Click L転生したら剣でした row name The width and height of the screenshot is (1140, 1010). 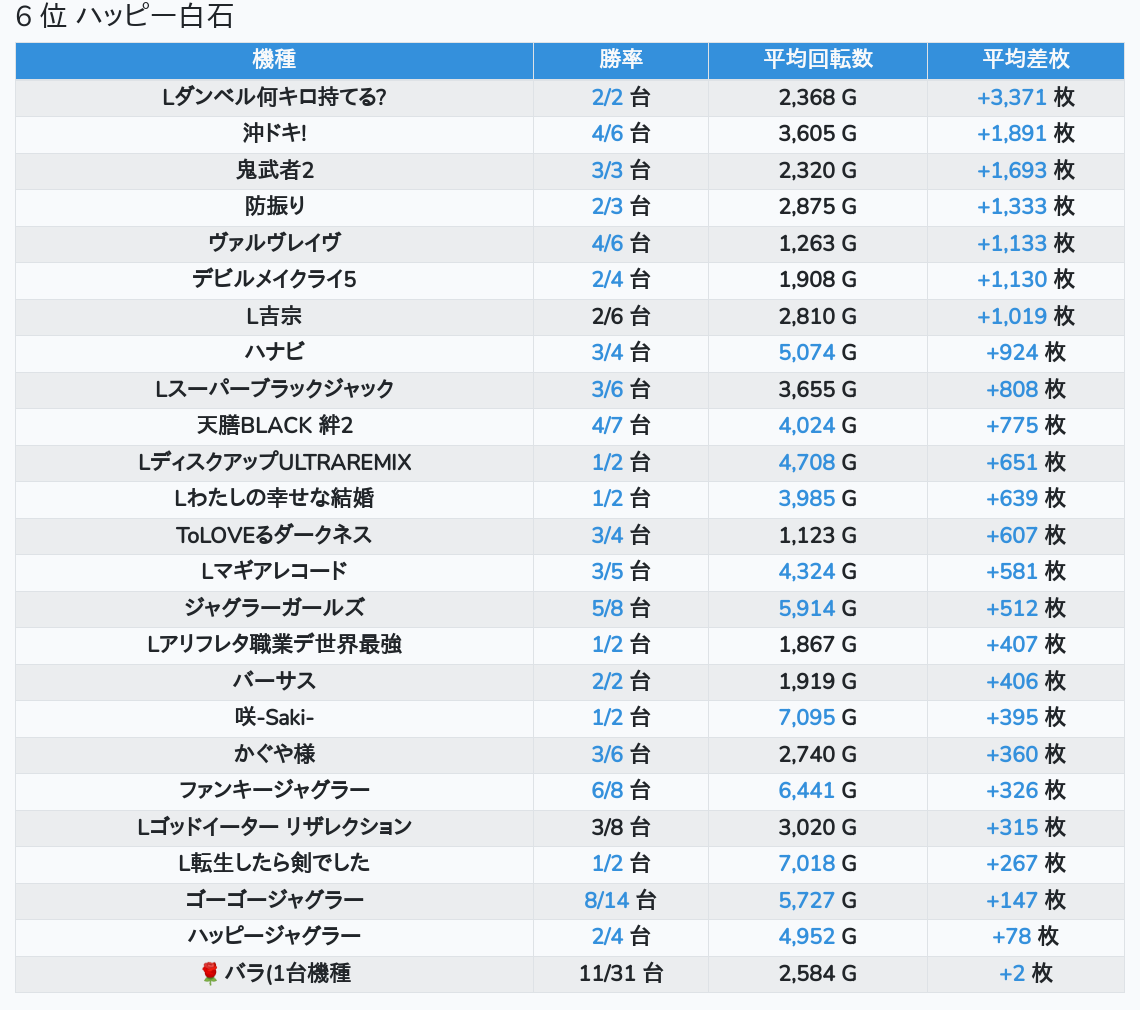pyautogui.click(x=274, y=863)
